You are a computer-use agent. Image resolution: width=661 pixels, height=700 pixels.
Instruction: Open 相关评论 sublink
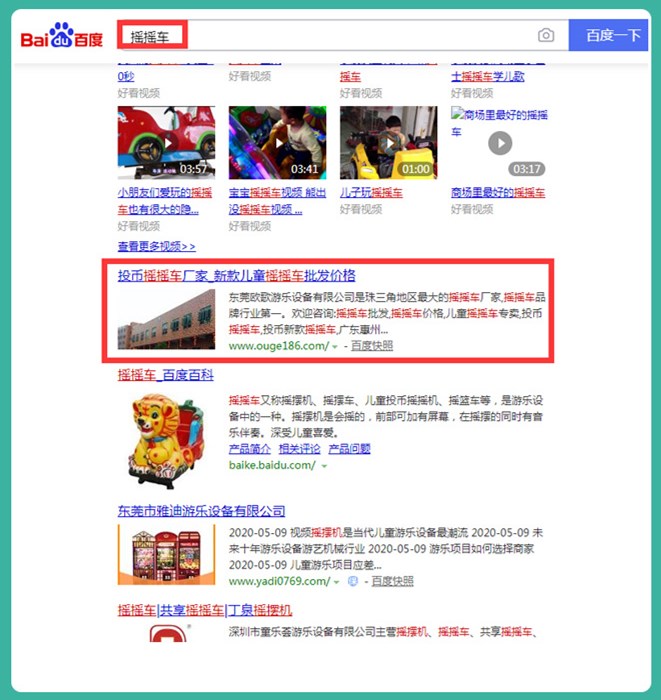pos(299,449)
